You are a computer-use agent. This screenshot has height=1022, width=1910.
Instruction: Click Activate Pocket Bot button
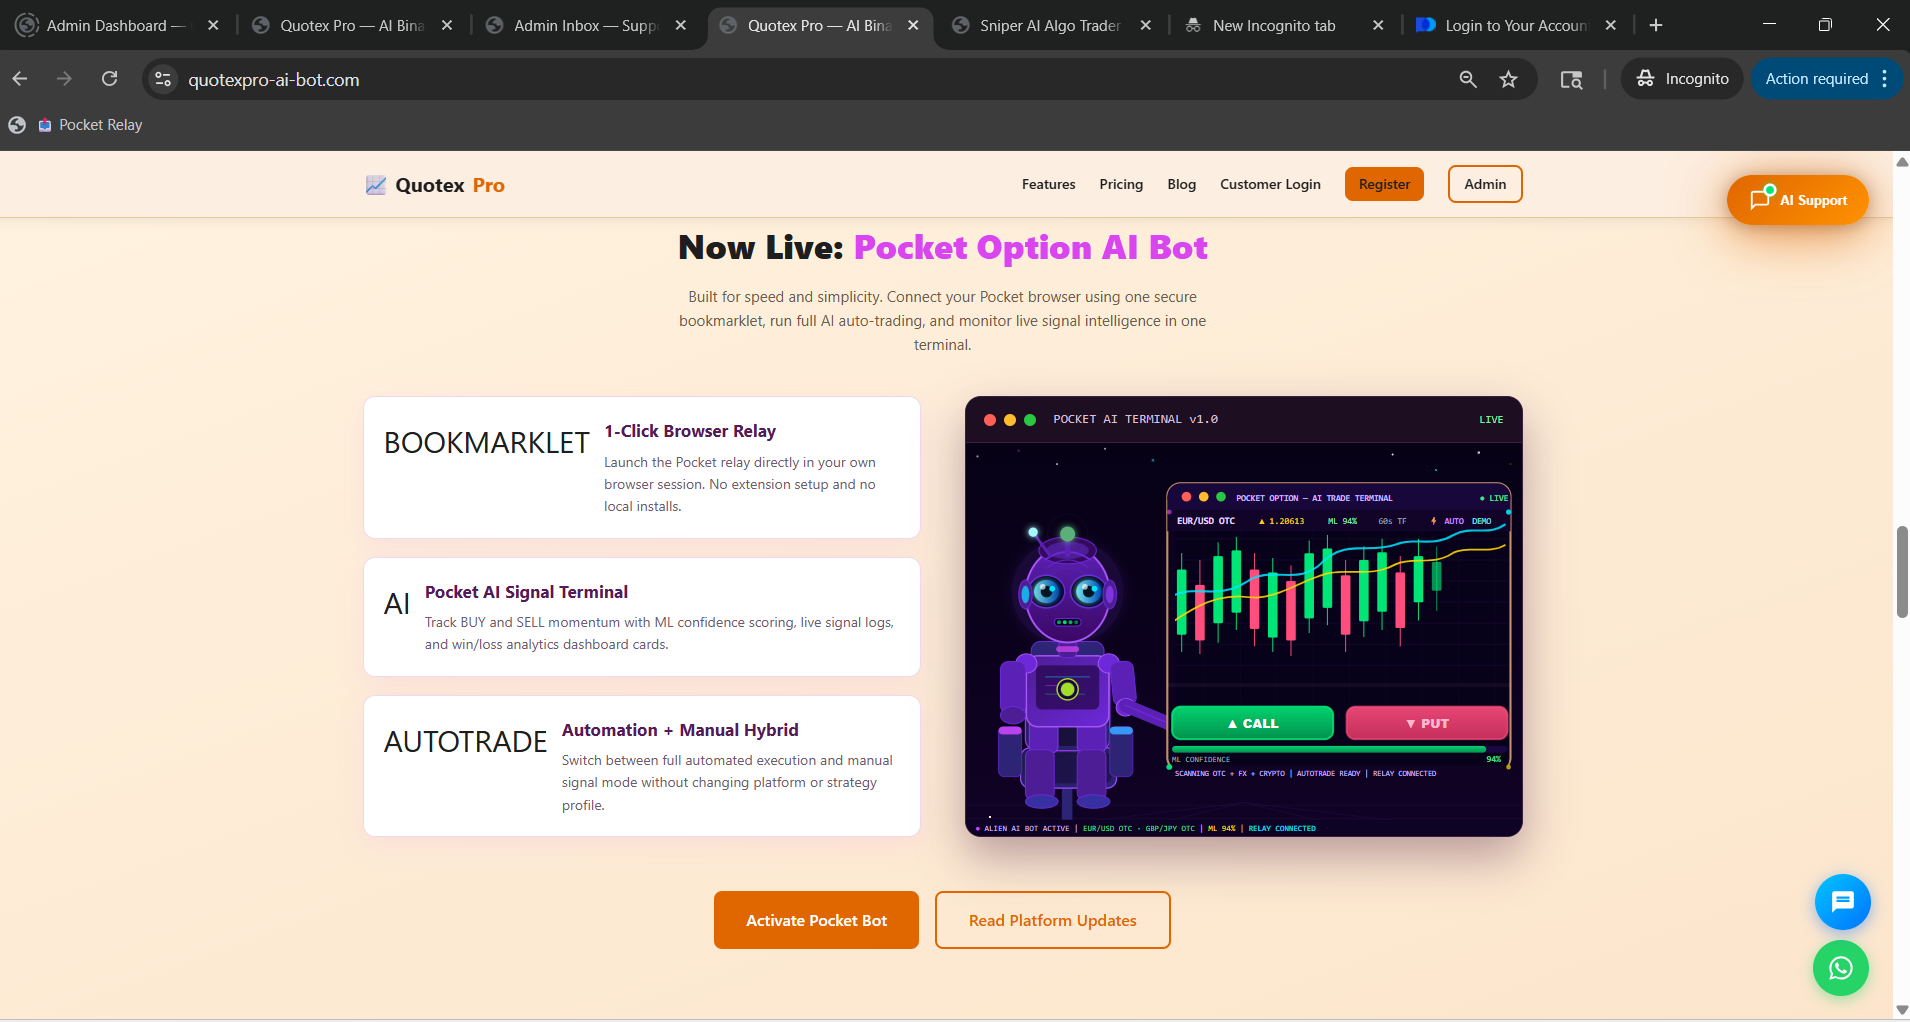click(x=816, y=920)
